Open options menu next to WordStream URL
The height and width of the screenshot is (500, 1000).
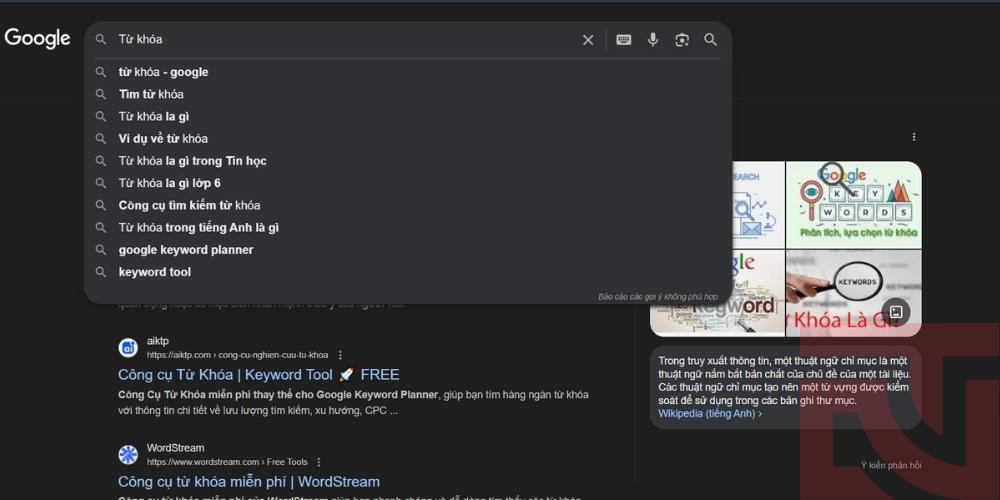point(319,462)
